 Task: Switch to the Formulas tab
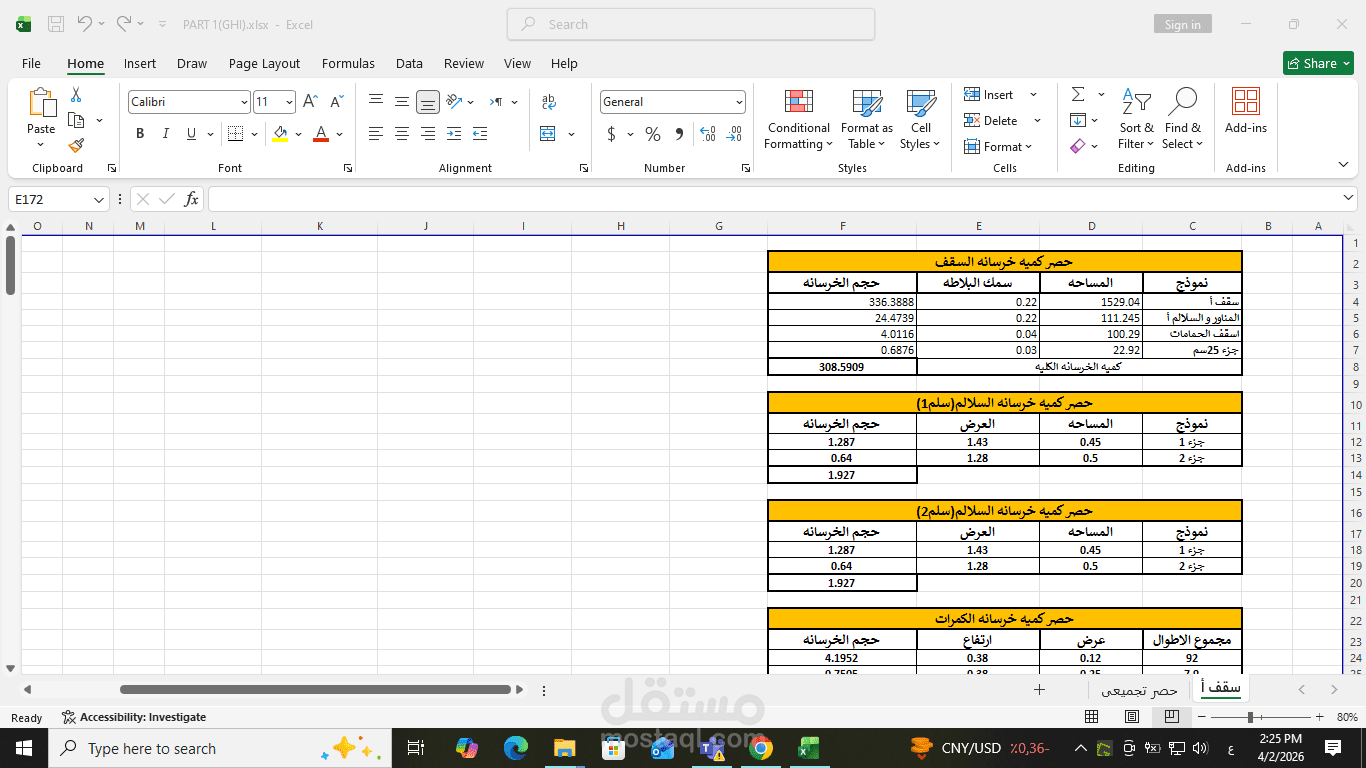coord(348,63)
